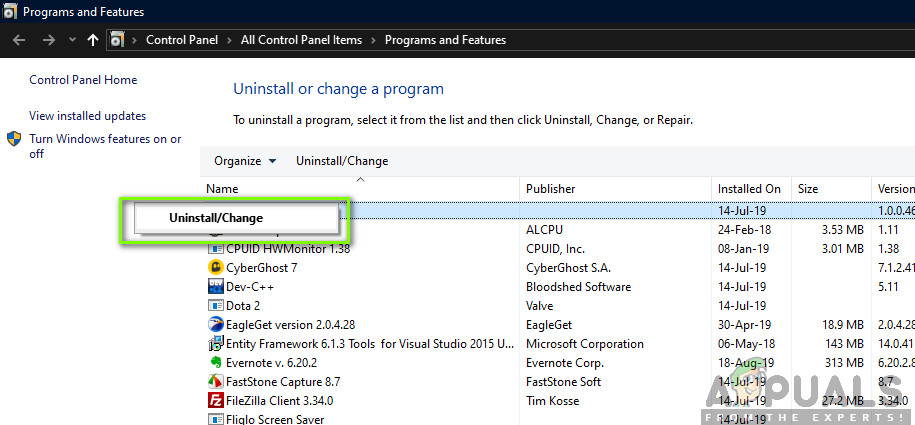The height and width of the screenshot is (425, 915).
Task: Expand recent locations chevron in navigation bar
Action: pos(71,41)
